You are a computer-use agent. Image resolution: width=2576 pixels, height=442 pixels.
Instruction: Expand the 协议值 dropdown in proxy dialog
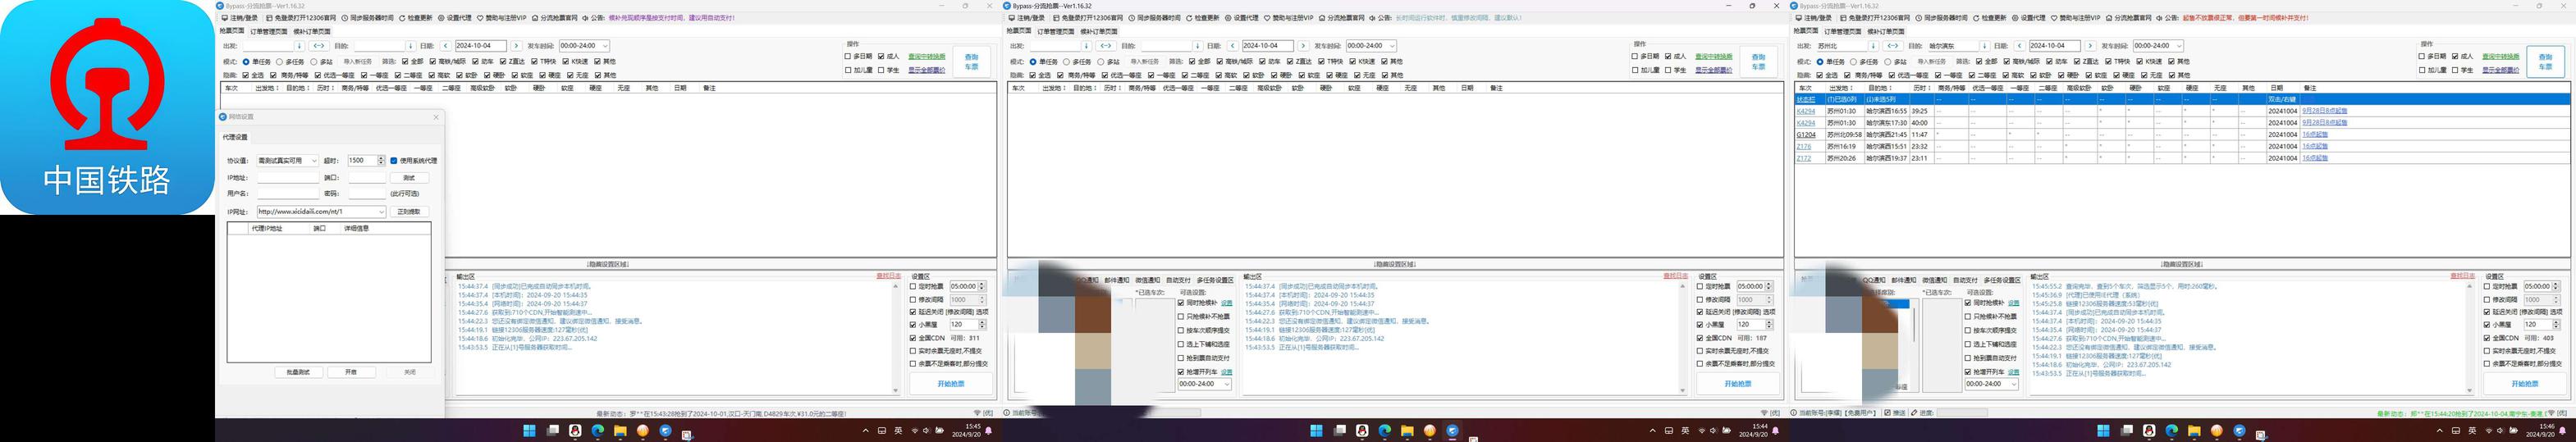[x=314, y=161]
